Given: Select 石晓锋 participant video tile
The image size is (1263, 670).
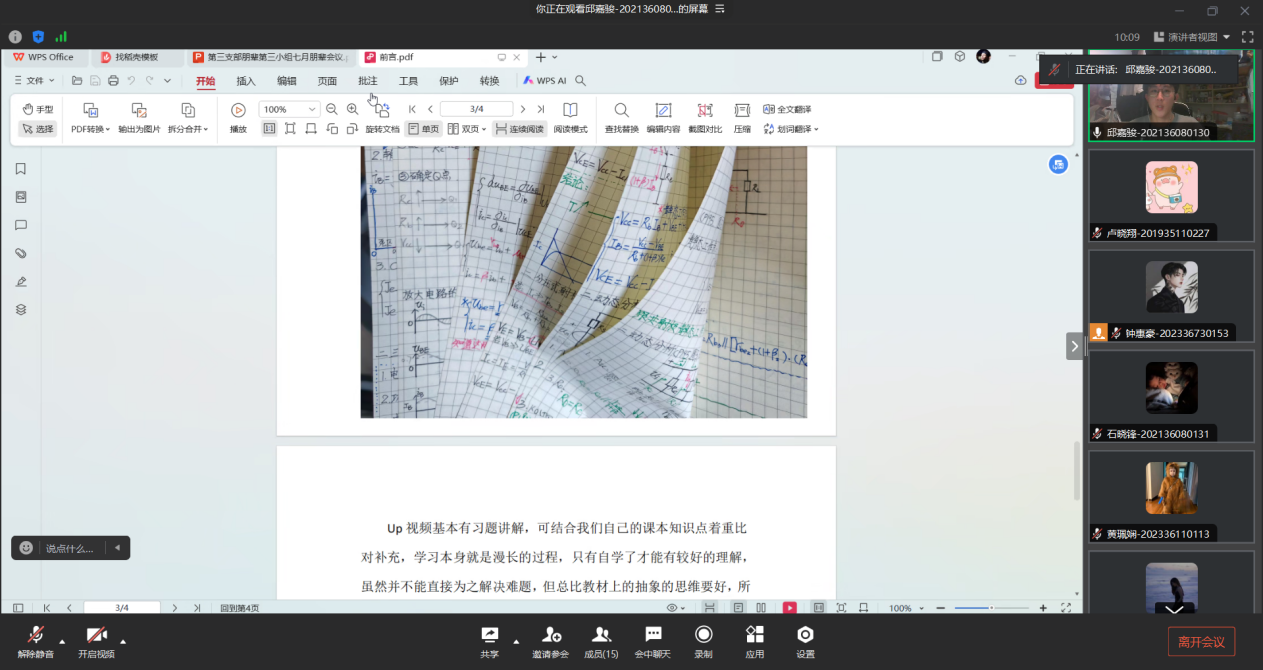Looking at the screenshot, I should pos(1171,395).
